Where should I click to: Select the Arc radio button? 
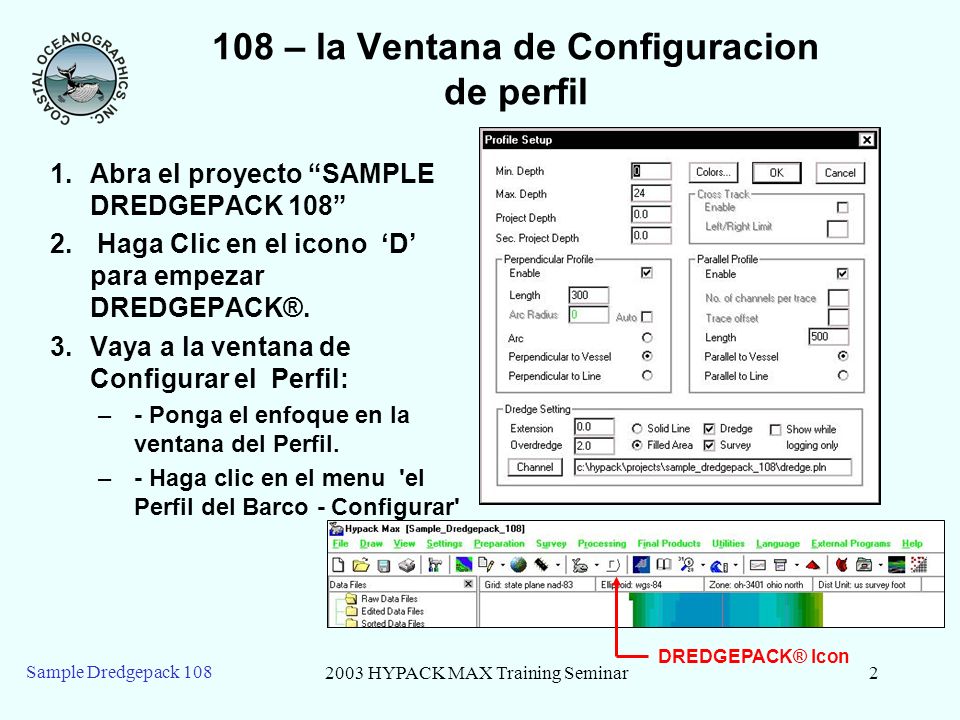coord(647,337)
